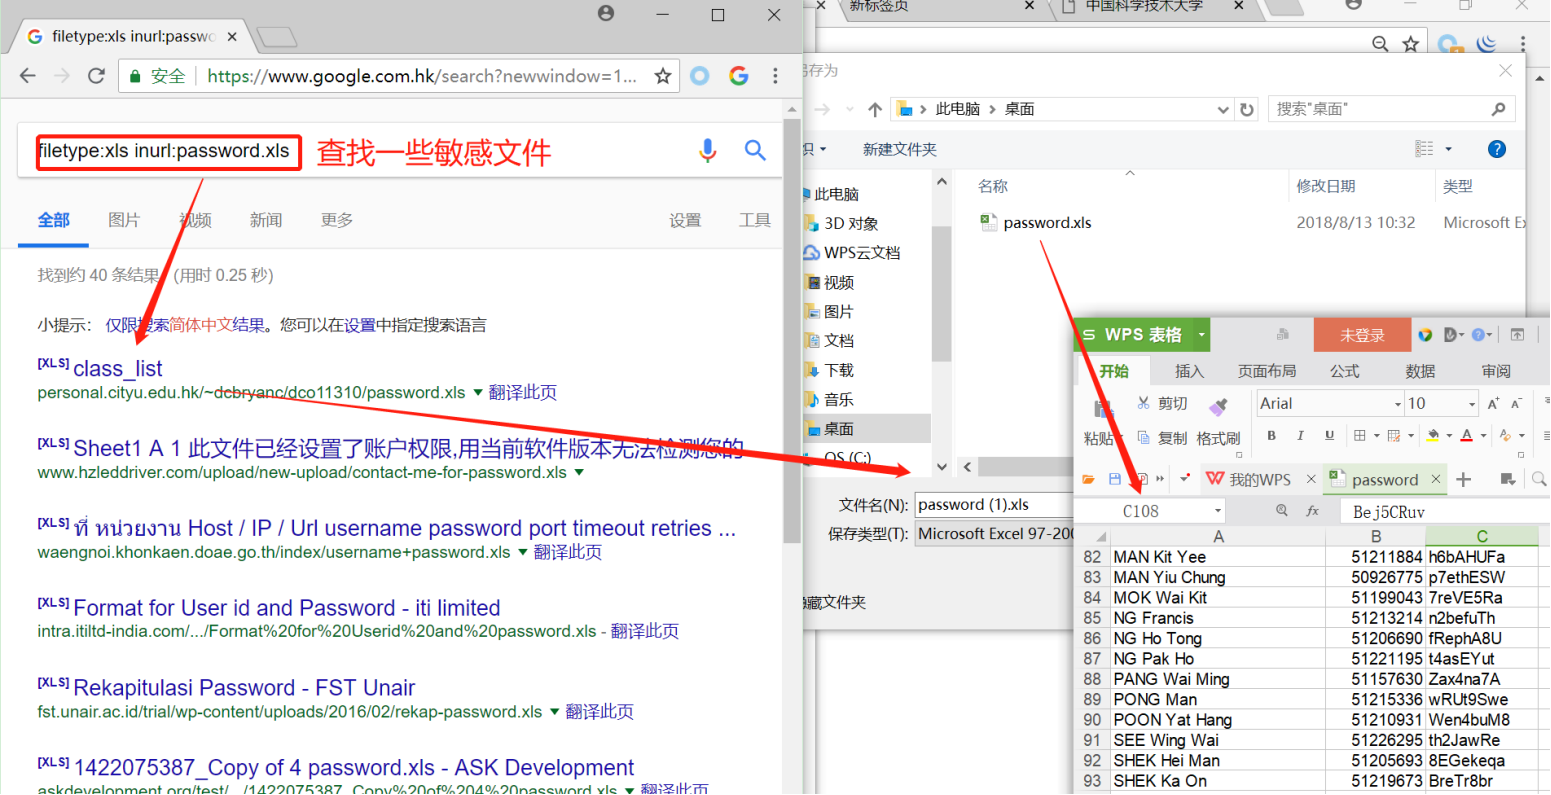This screenshot has width=1551, height=795.
Task: Click the 修改日期 column header in Save As
Action: coord(1326,186)
